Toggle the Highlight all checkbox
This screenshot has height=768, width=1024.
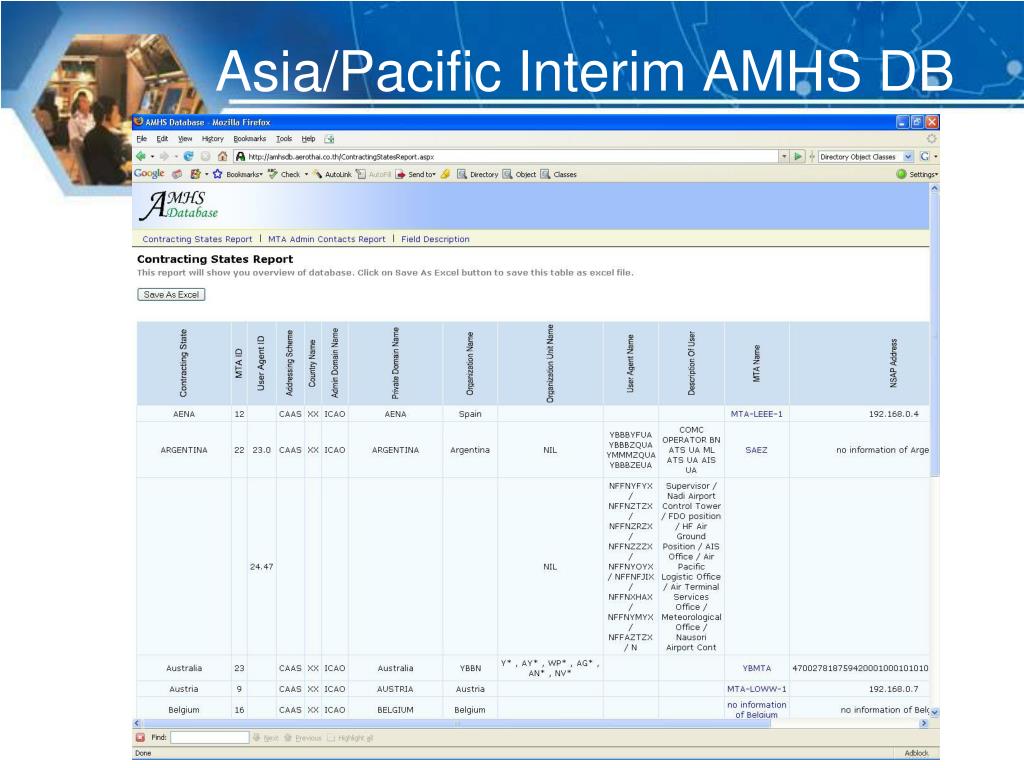(331, 738)
